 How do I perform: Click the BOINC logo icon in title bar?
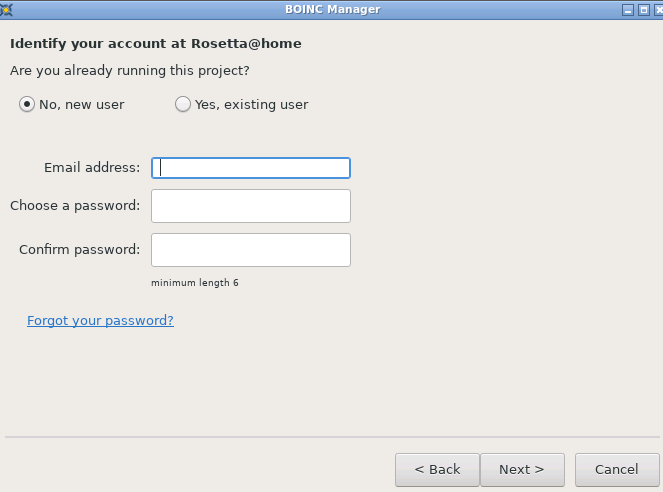6,9
